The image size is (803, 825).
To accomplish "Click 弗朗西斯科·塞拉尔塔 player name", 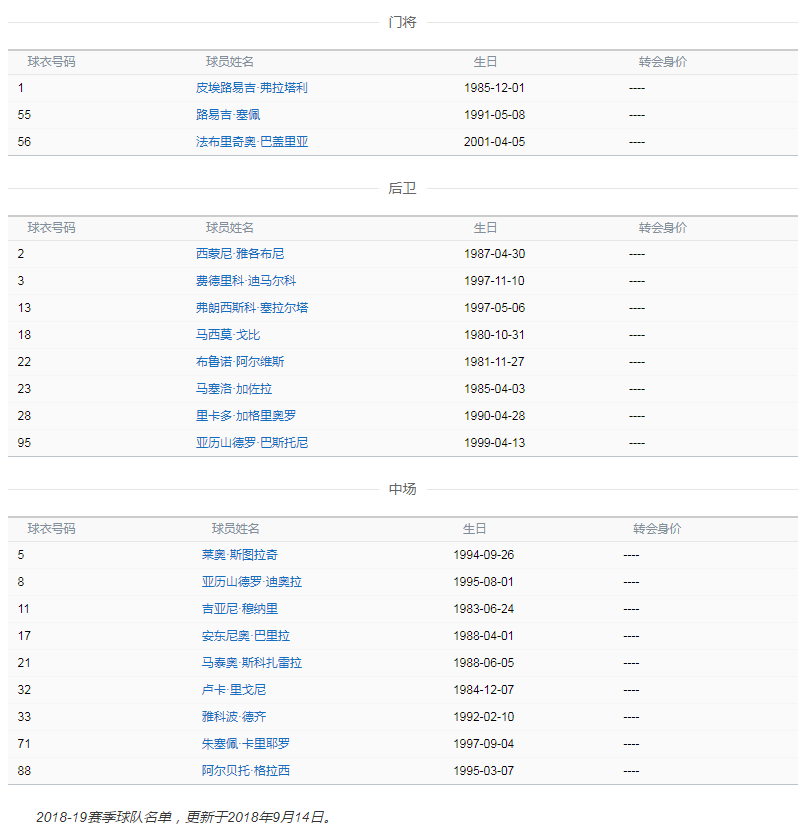I will [251, 308].
